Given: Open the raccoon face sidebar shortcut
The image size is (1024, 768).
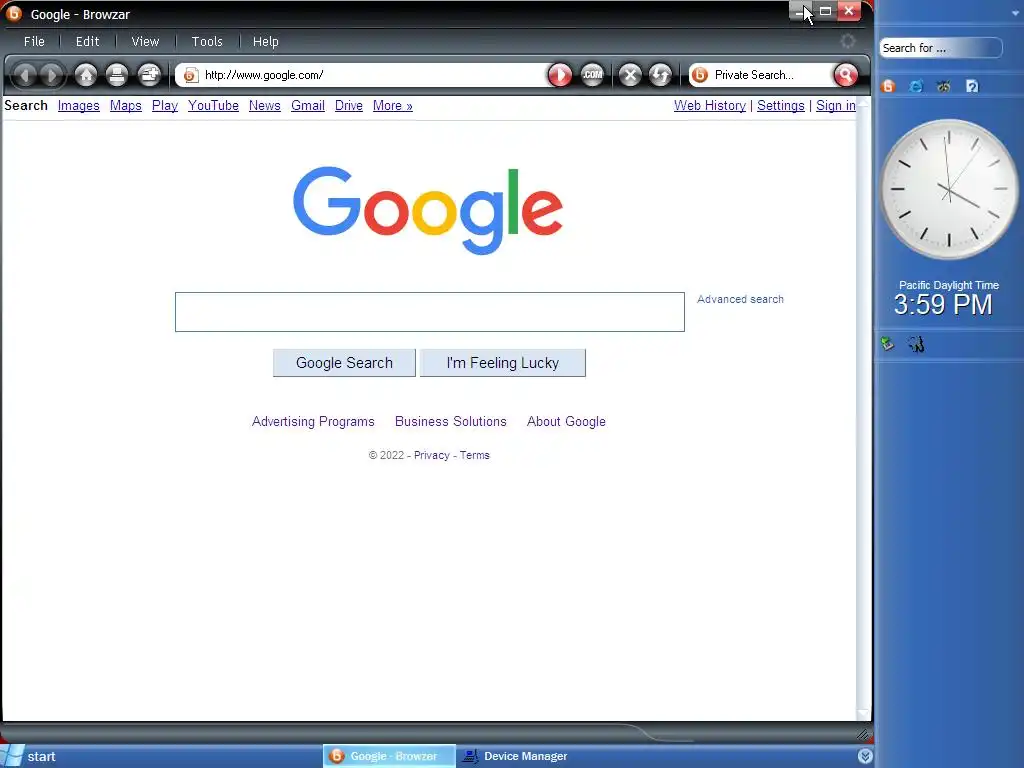Looking at the screenshot, I should pyautogui.click(x=944, y=86).
